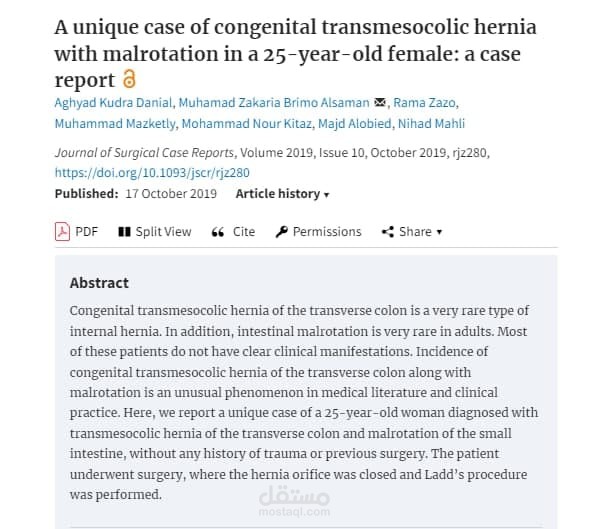Click the envelope icon beside Alsaman
The image size is (590, 529).
coord(380,102)
